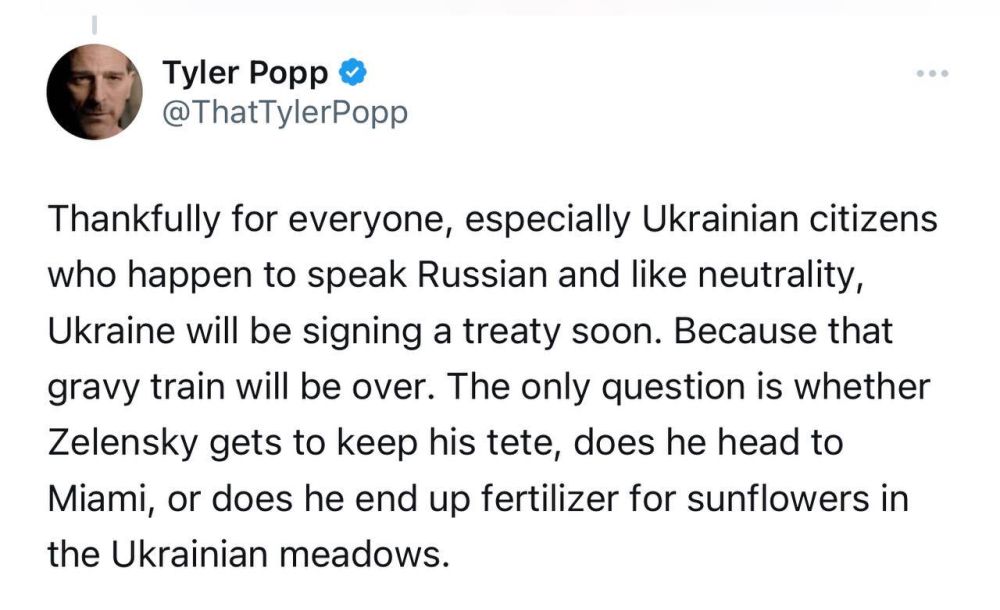
Task: Select the verified checkmark to view verification info
Action: click(352, 71)
